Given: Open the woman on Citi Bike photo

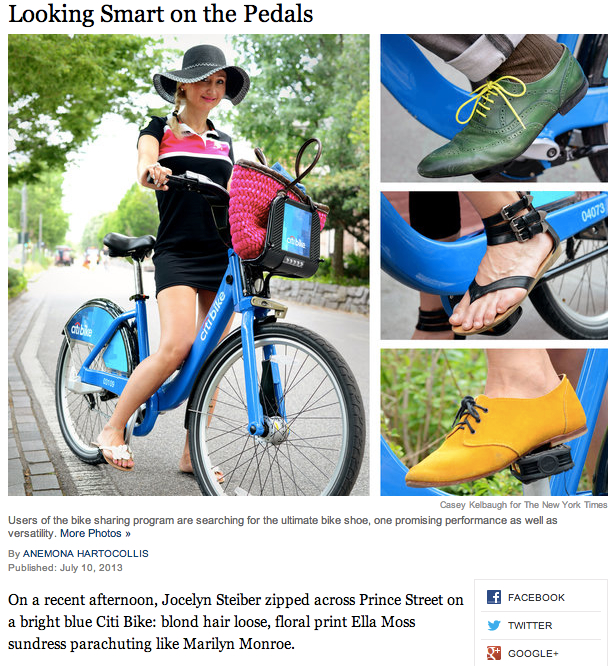Looking at the screenshot, I should click(189, 265).
